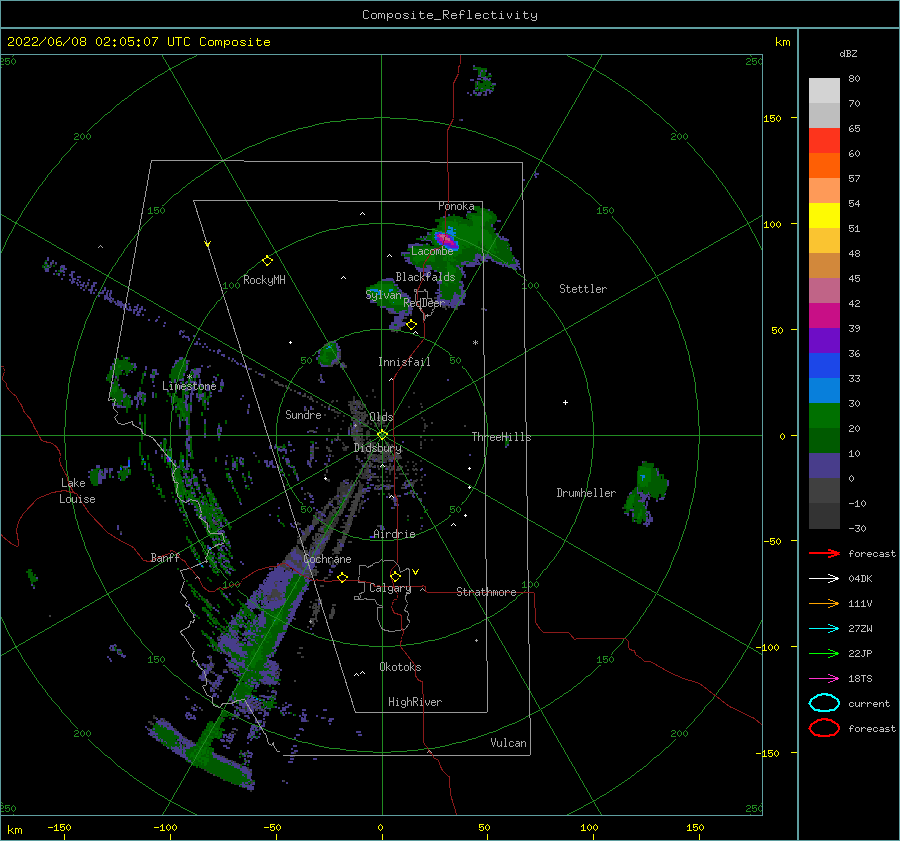
Task: Click the Composite_Reflectivity title
Action: pos(449,15)
